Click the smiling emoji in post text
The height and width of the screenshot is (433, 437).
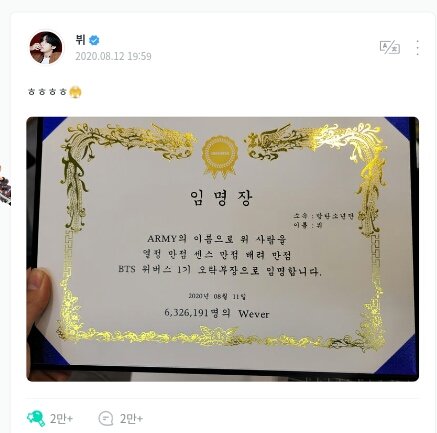pos(75,92)
